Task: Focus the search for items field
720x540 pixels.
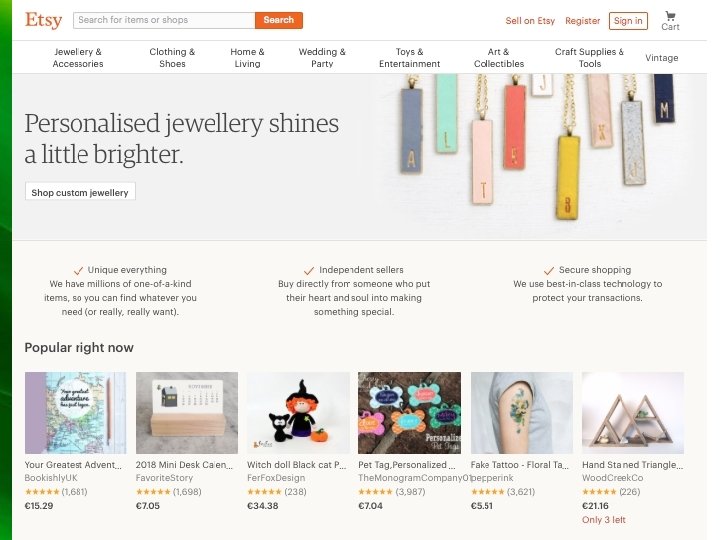Action: pyautogui.click(x=164, y=20)
